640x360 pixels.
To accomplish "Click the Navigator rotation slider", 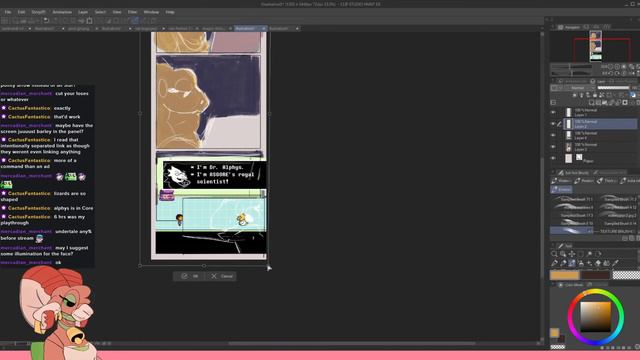I will click(x=571, y=73).
